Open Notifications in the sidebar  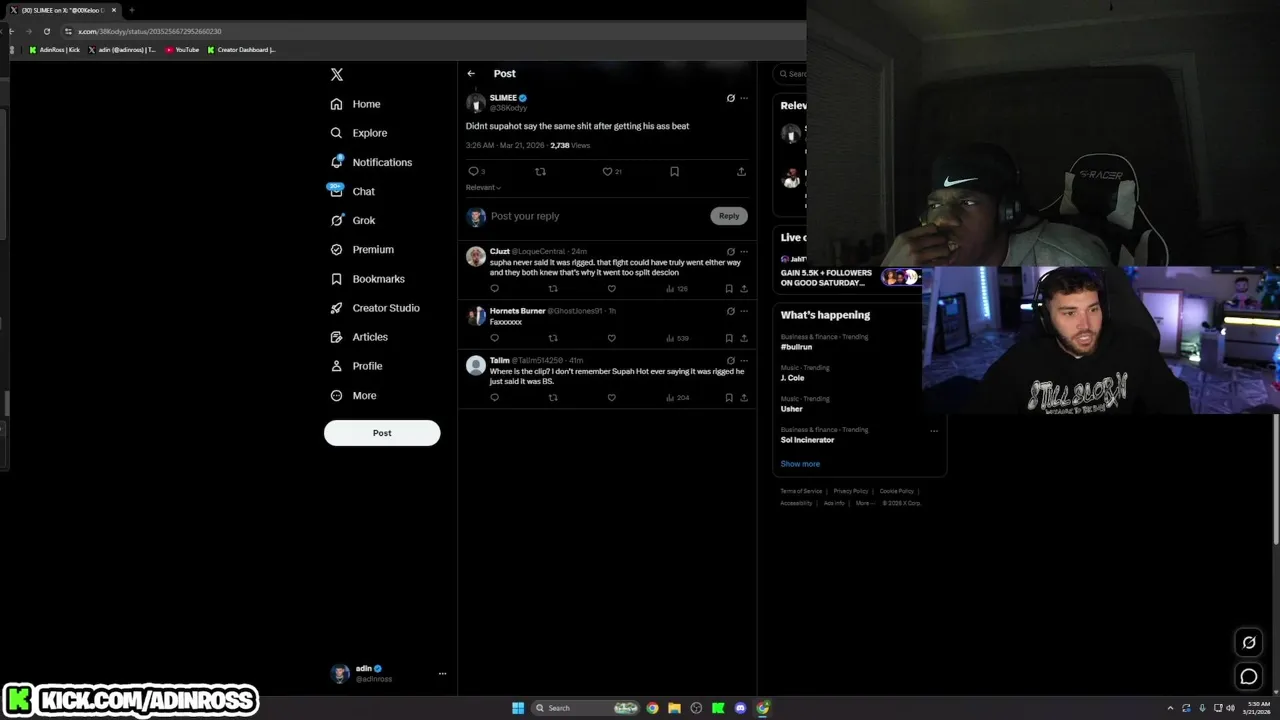[371, 162]
